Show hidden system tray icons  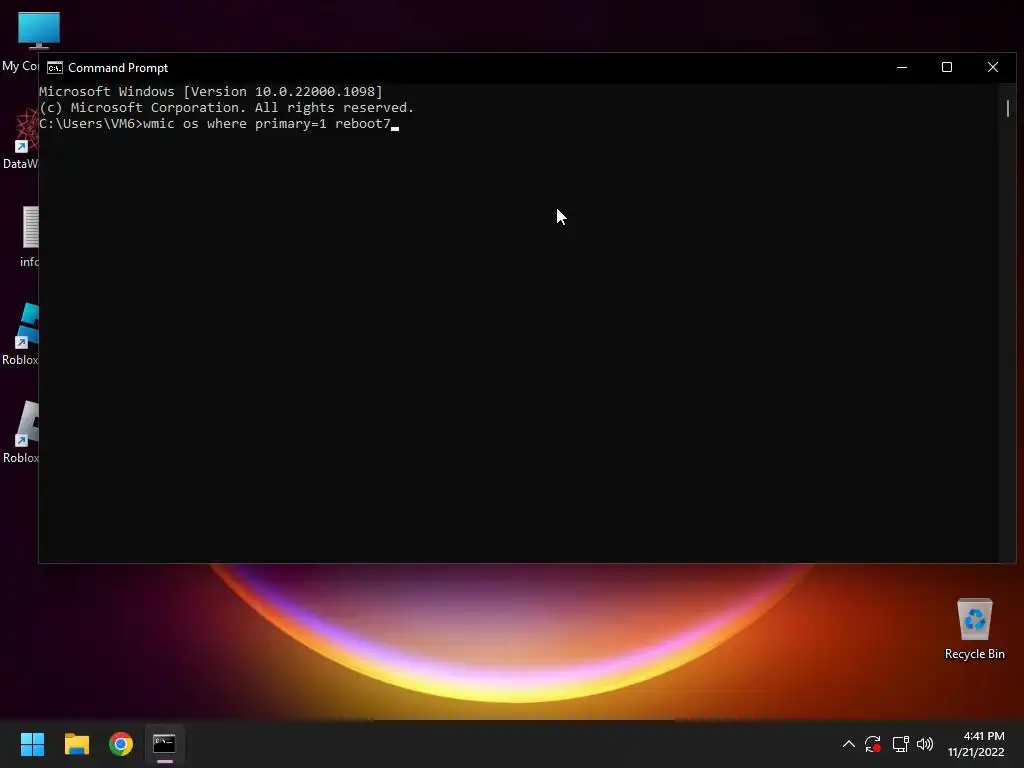coord(848,744)
